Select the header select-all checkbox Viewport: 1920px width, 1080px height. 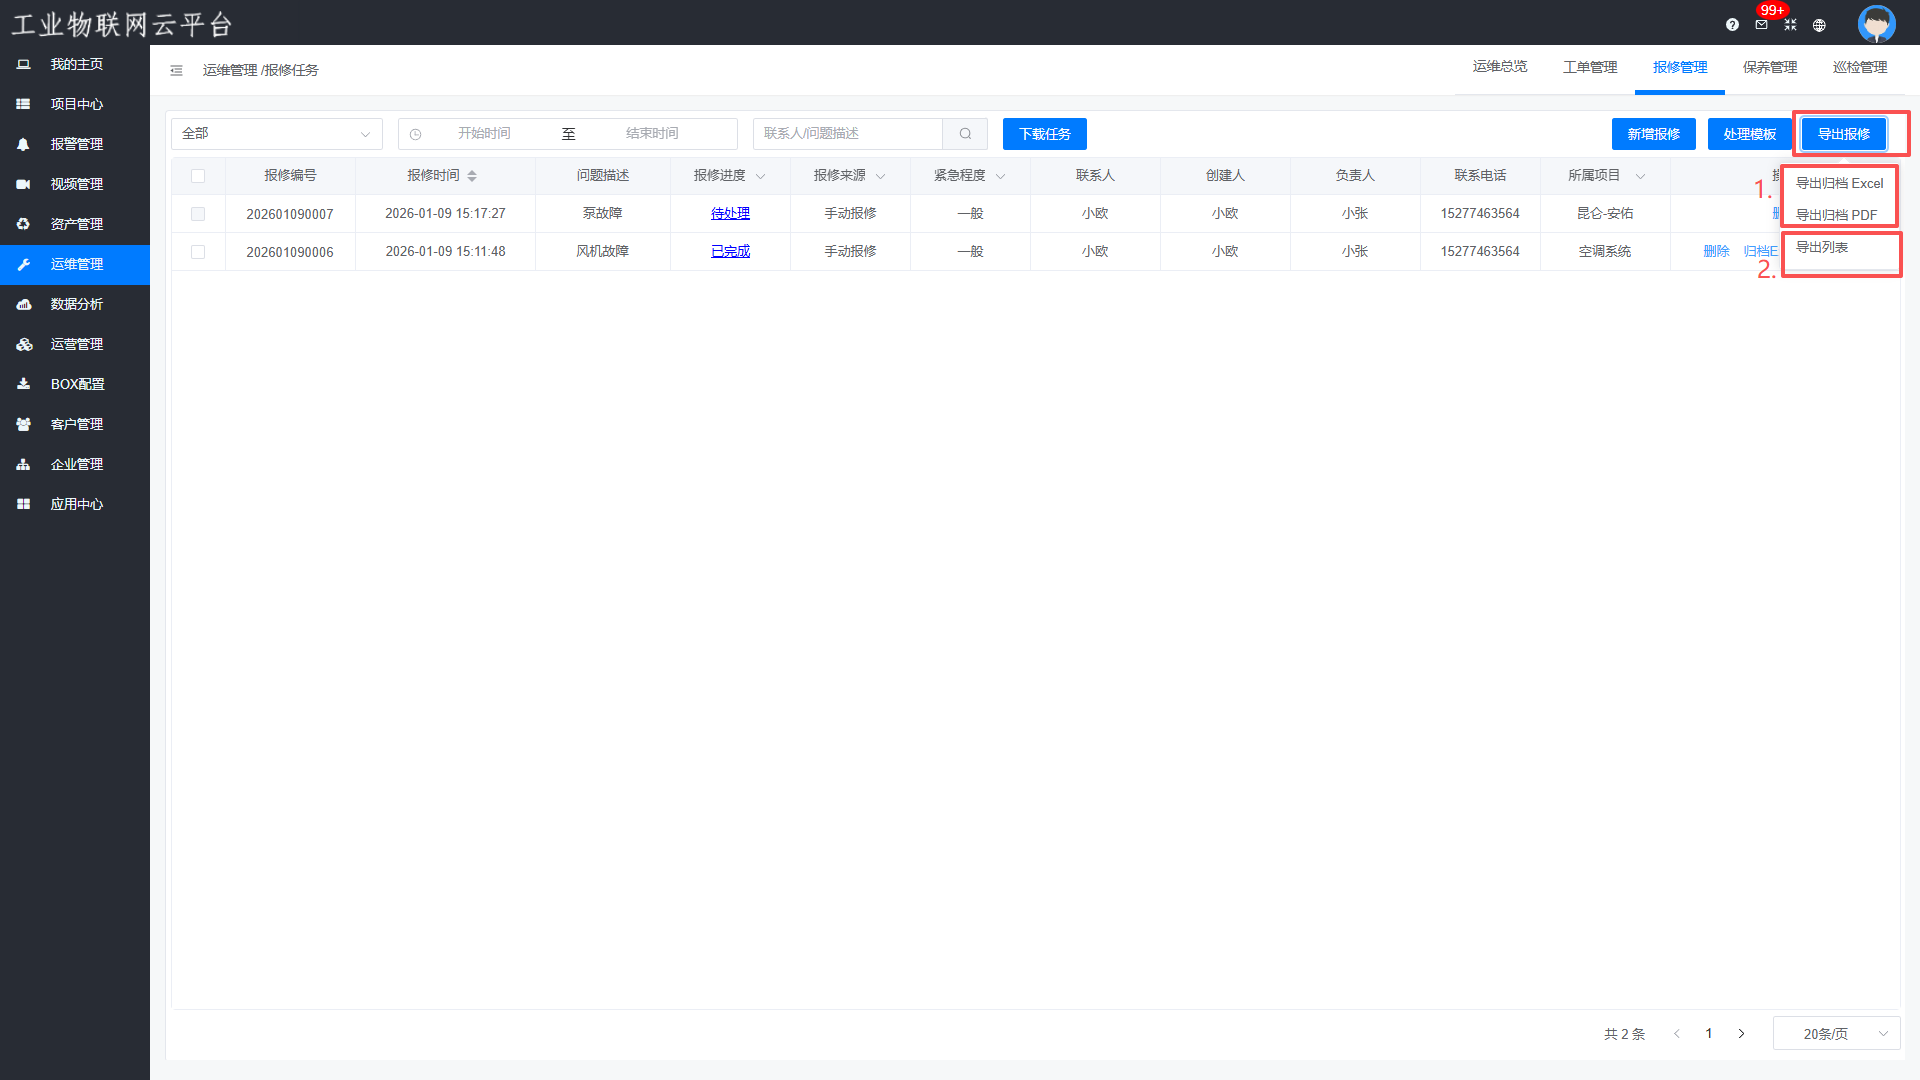198,176
